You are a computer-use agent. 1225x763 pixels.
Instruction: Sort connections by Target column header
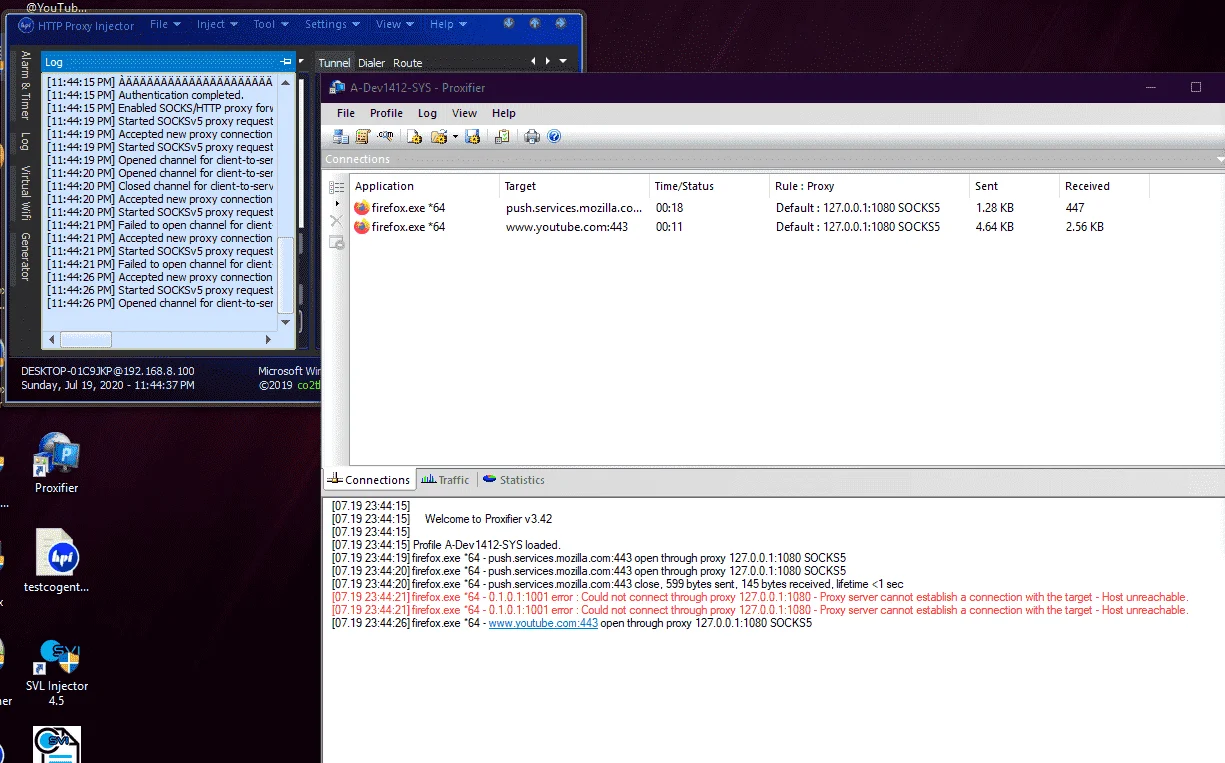pyautogui.click(x=574, y=186)
